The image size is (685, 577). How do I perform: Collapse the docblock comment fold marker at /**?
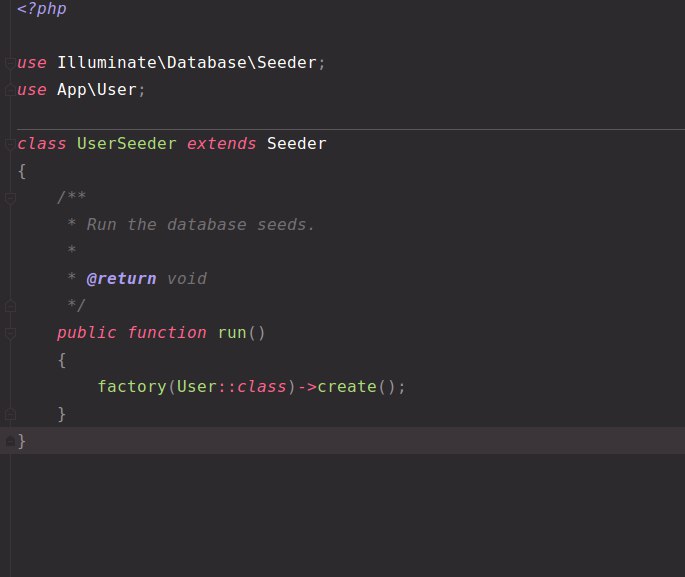click(10, 199)
